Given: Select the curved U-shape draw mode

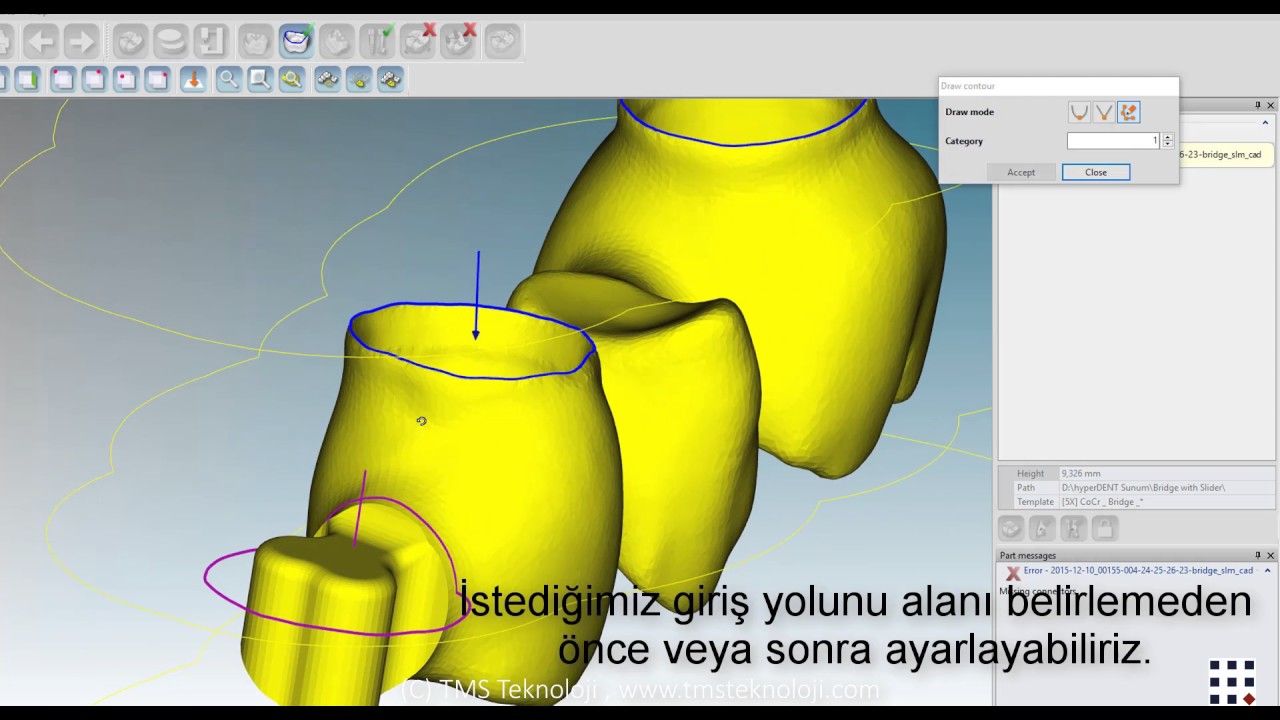Looking at the screenshot, I should point(1079,112).
